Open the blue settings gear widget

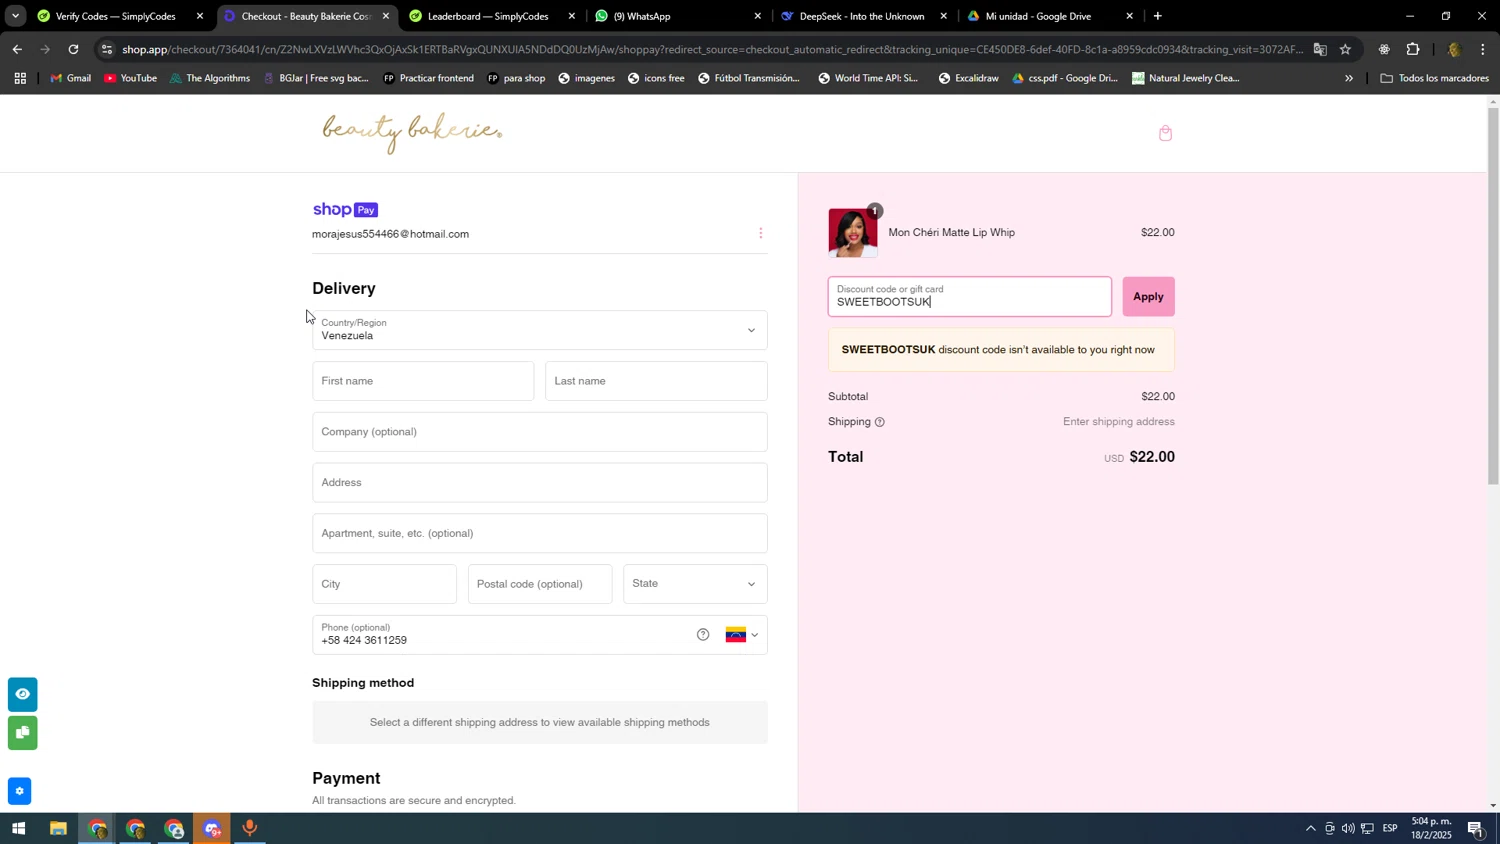[19, 791]
